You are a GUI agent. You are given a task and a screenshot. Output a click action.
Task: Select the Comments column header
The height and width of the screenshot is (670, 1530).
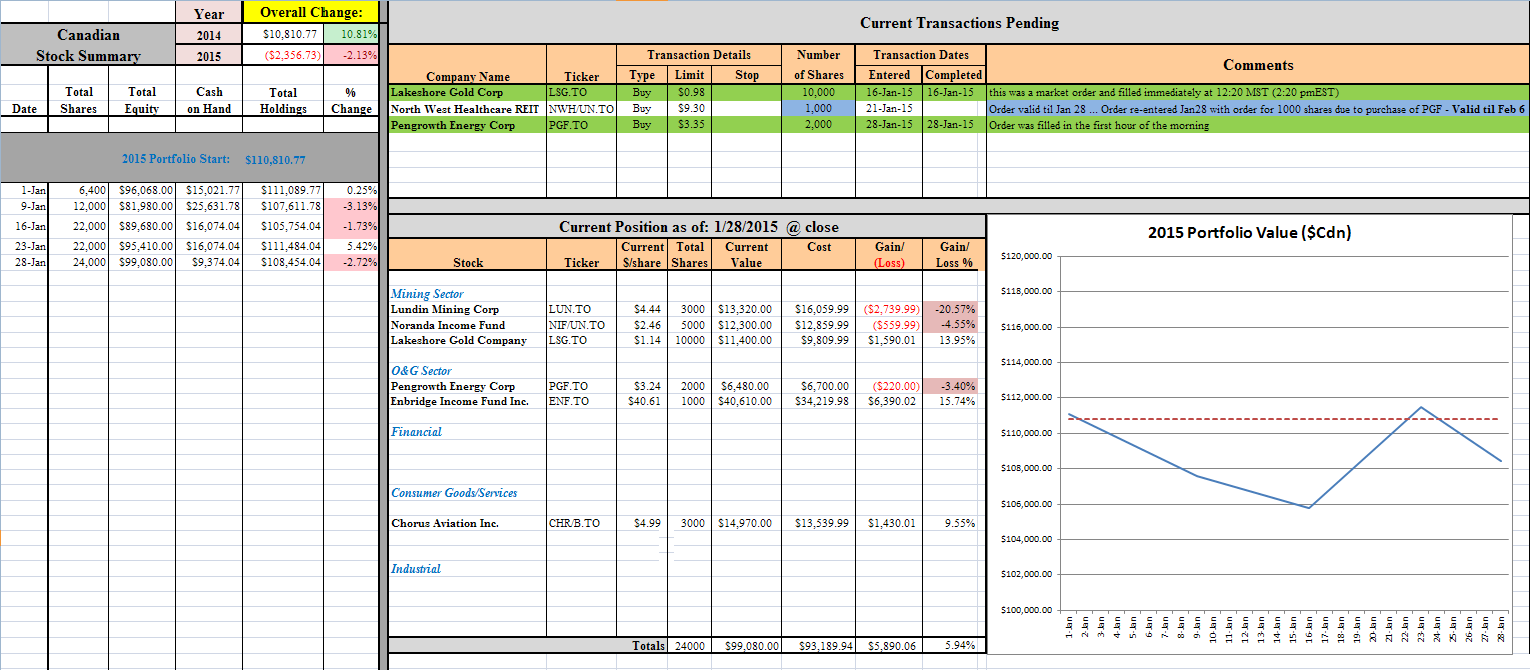(1258, 65)
